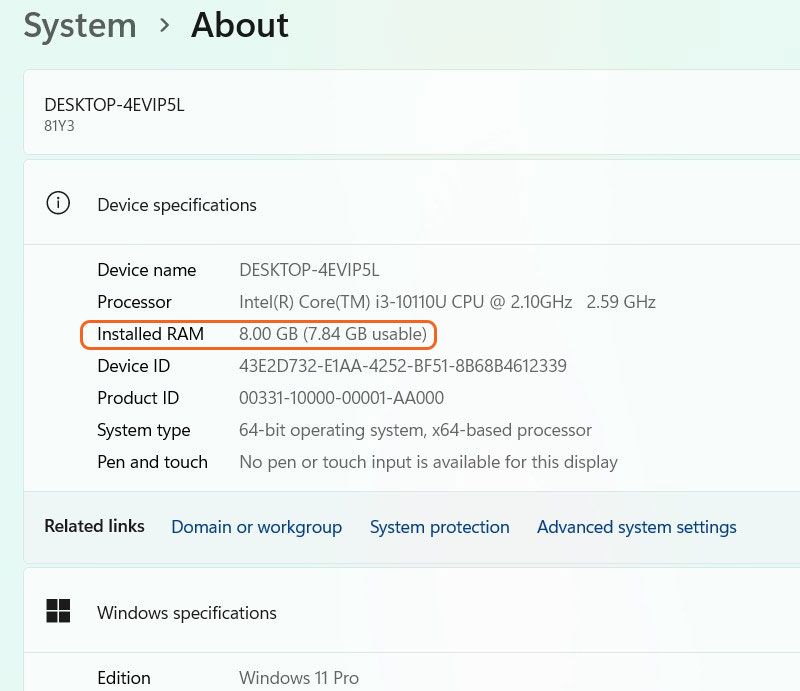
Task: Click the Processor label
Action: point(134,302)
